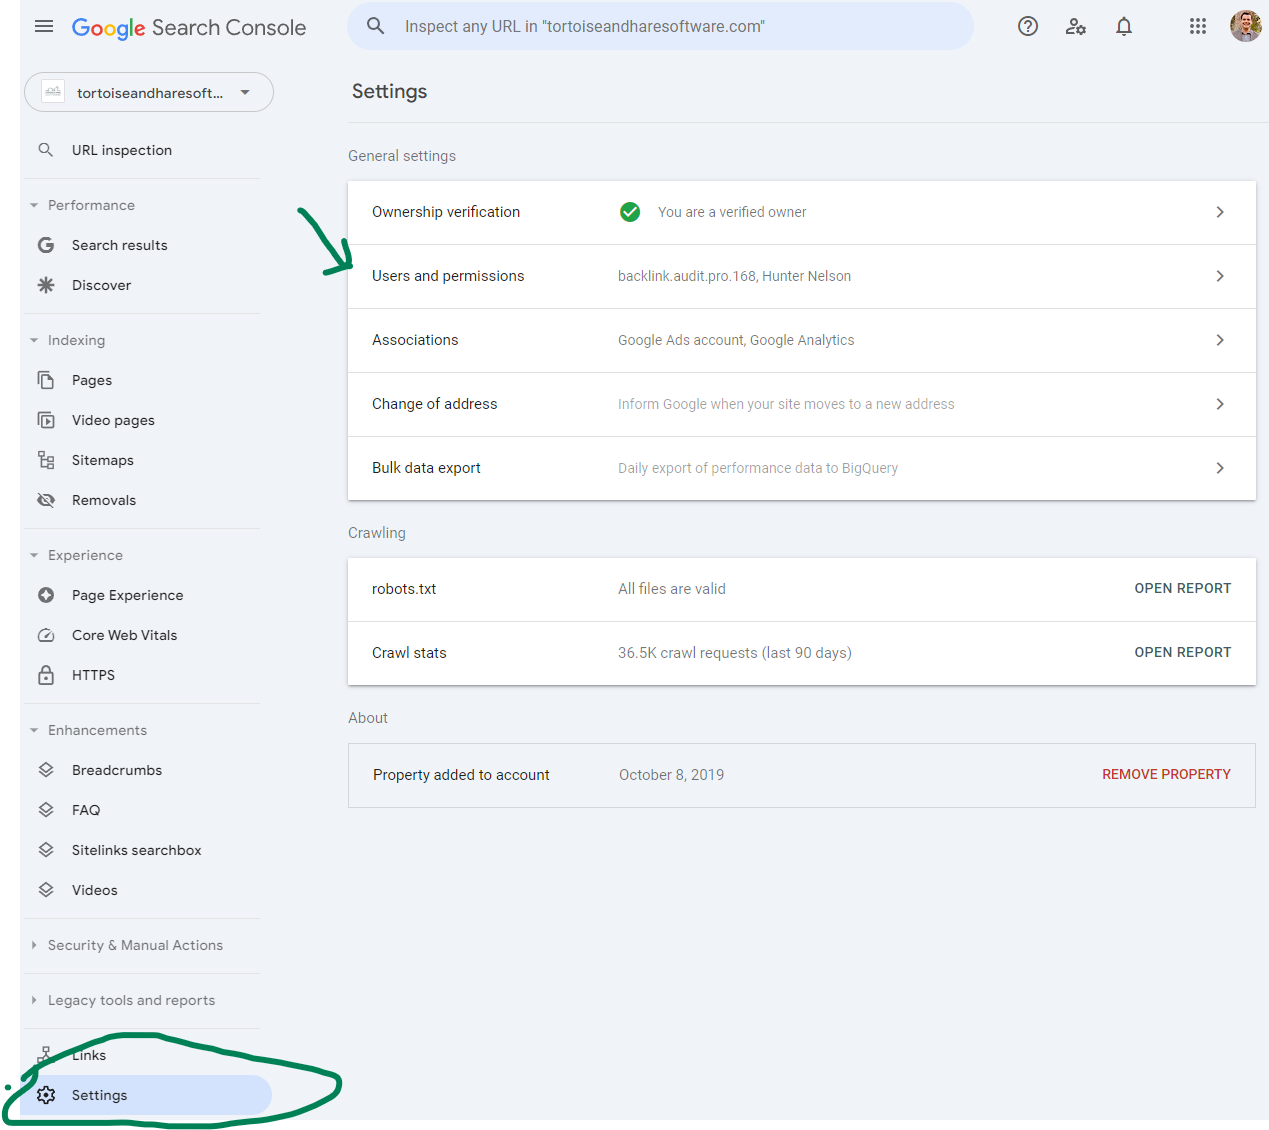Click the account profile avatar
This screenshot has height=1130, width=1269.
[x=1245, y=26]
